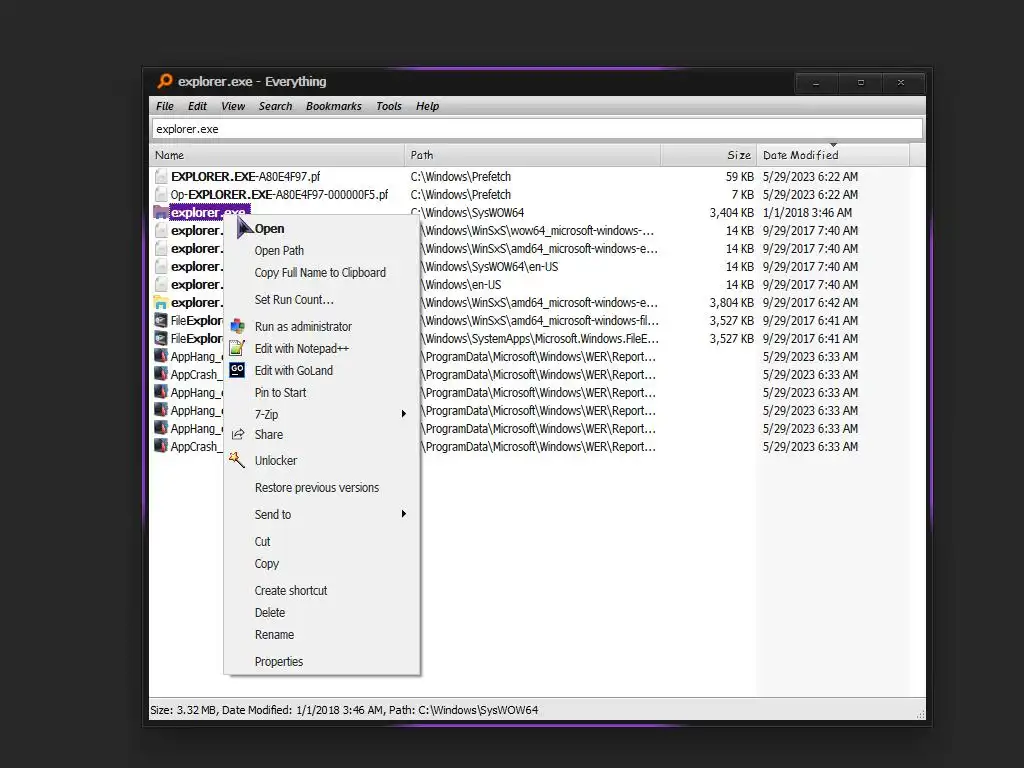Click icon of the first AppHang_ row

pyautogui.click(x=161, y=356)
